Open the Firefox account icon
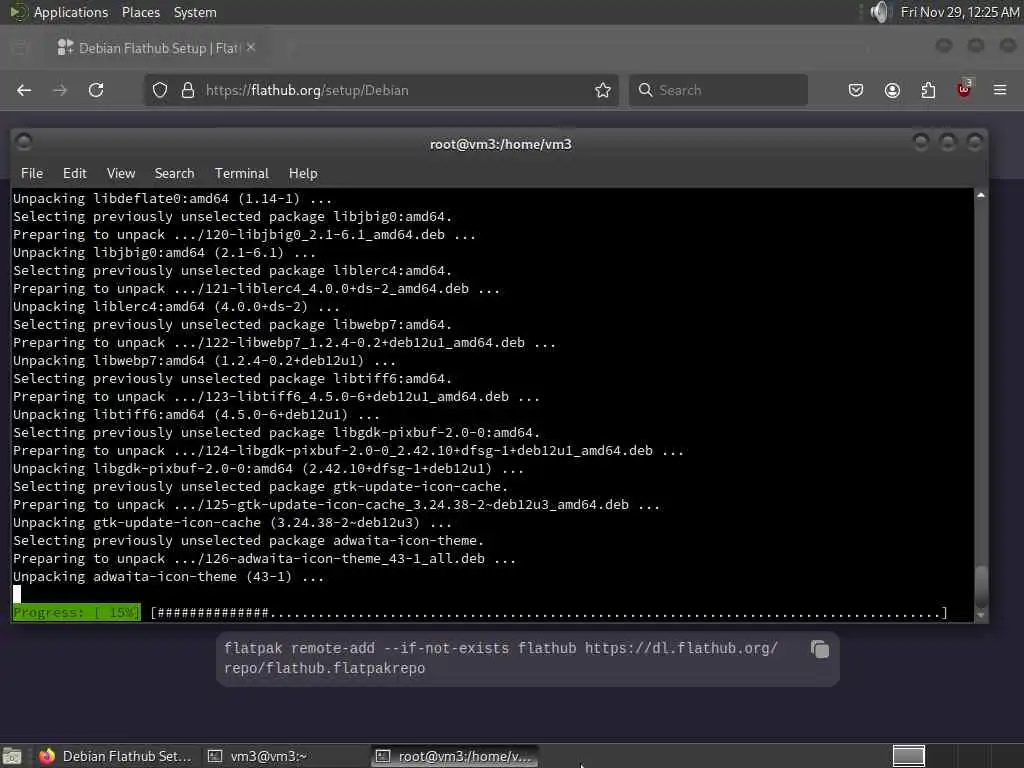The image size is (1024, 768). 892,90
